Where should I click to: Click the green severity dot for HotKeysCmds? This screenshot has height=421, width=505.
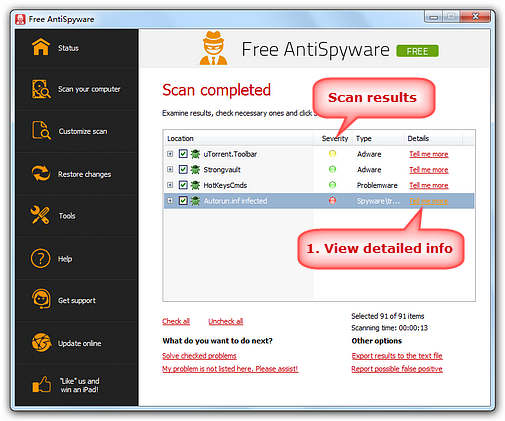click(x=332, y=185)
